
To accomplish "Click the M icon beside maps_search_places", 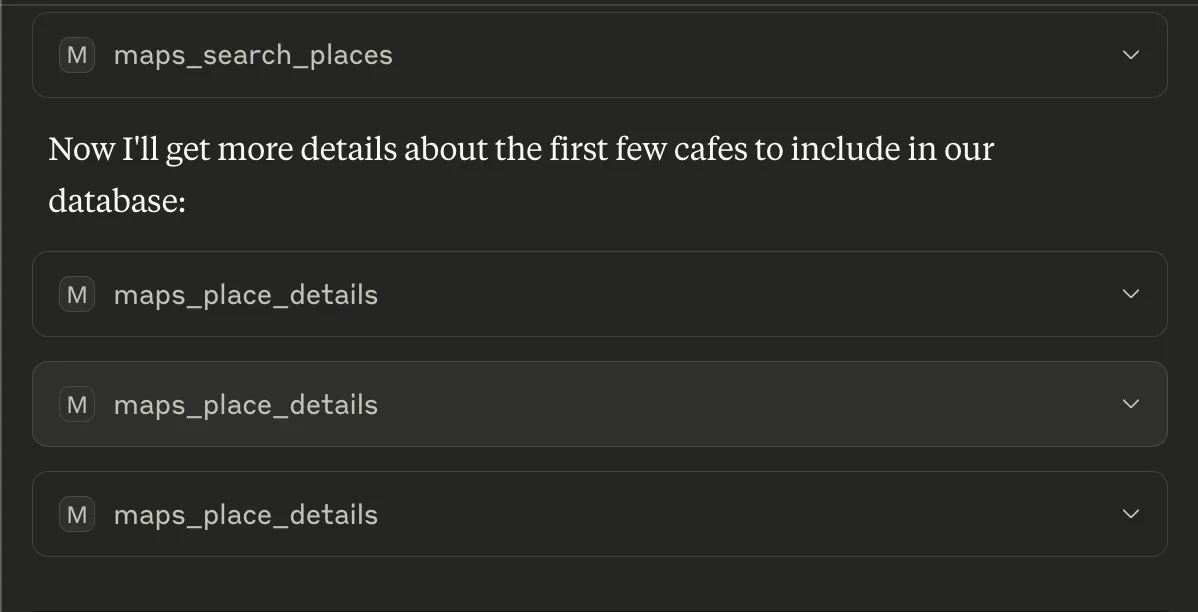I will pos(77,55).
